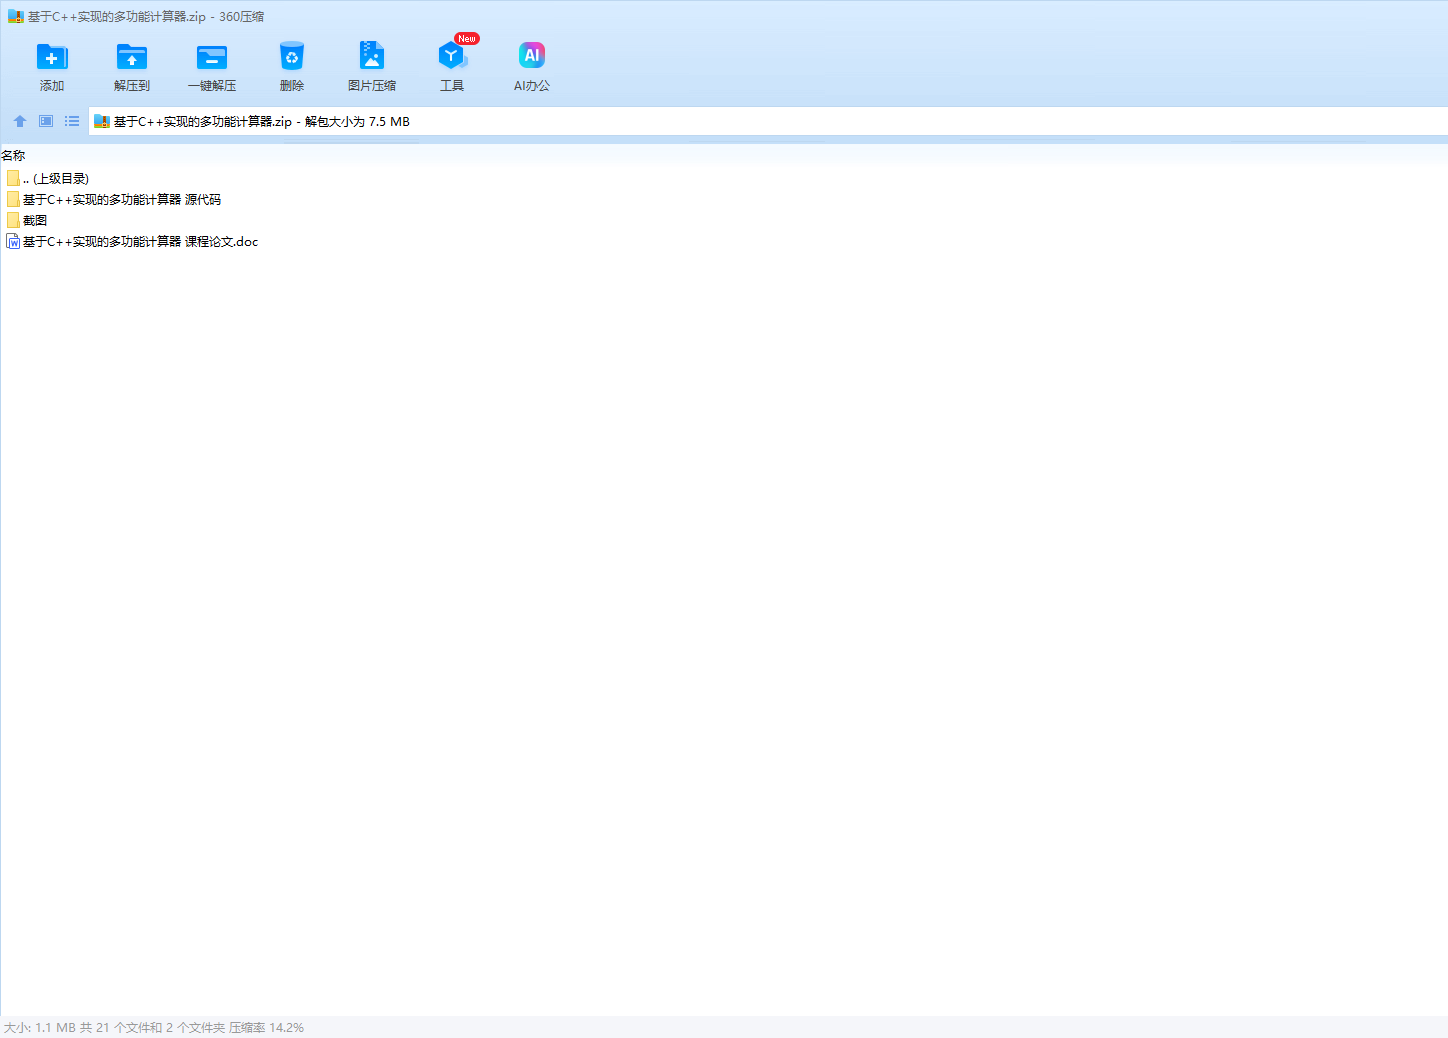Click the folder icon beside 截图

click(x=13, y=220)
